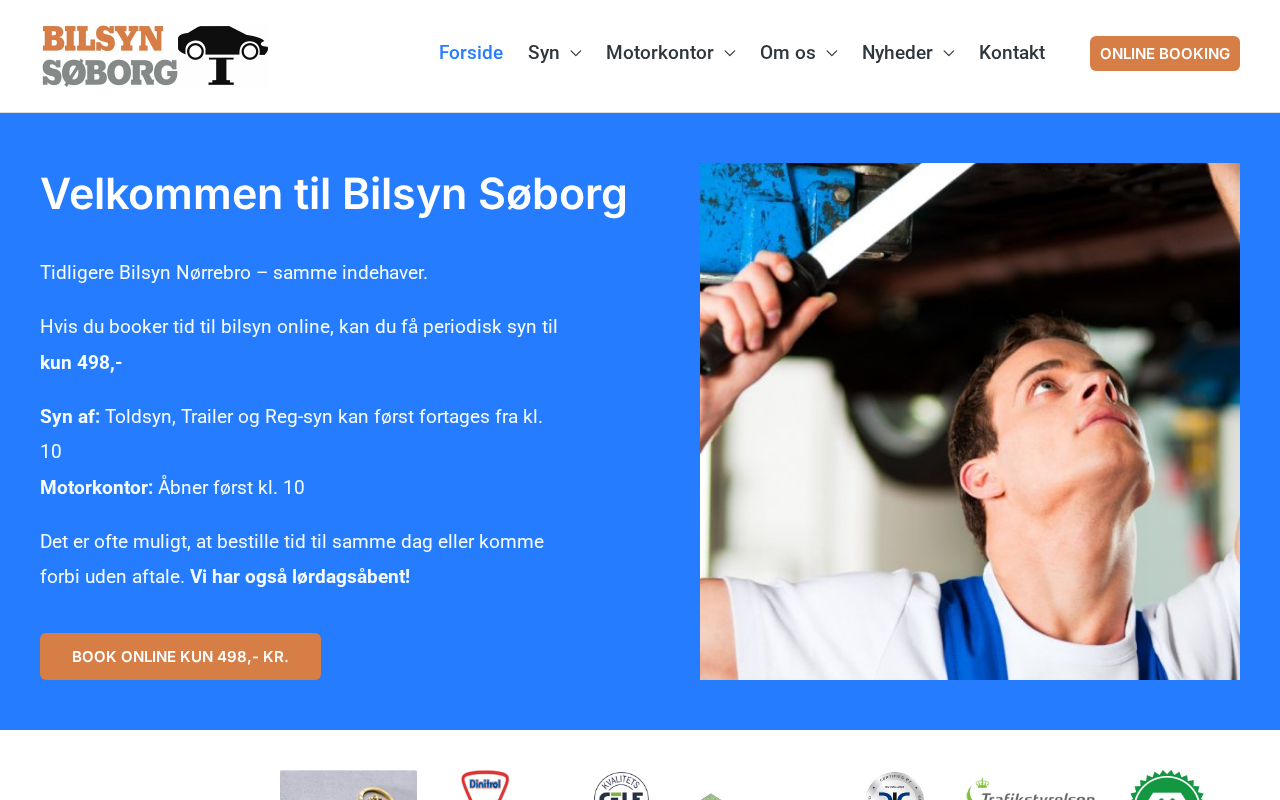Image resolution: width=1280 pixels, height=800 pixels.
Task: Open the Om os dropdown chevron
Action: 832,53
